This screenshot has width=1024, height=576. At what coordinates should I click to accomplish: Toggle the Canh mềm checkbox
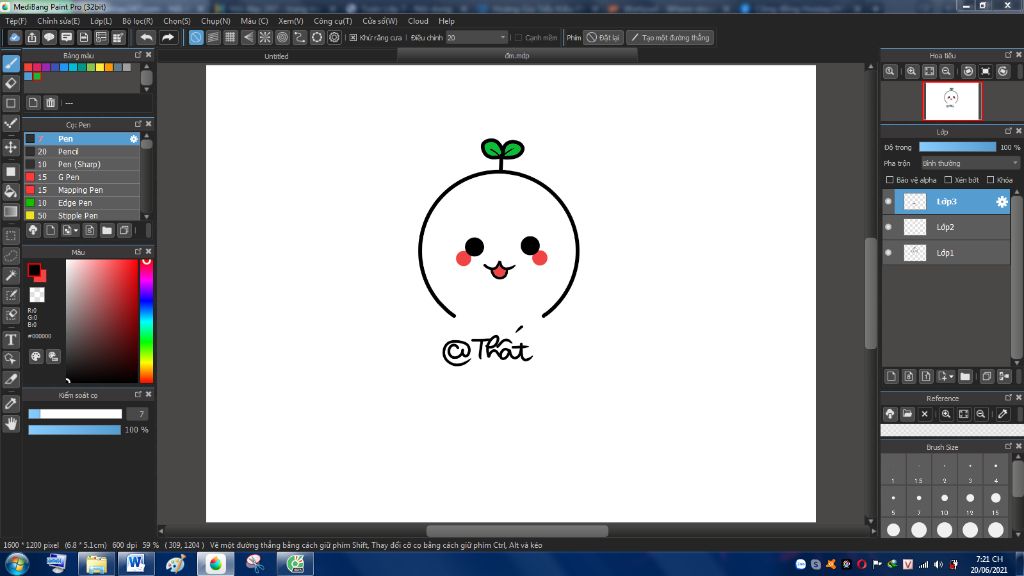(519, 38)
